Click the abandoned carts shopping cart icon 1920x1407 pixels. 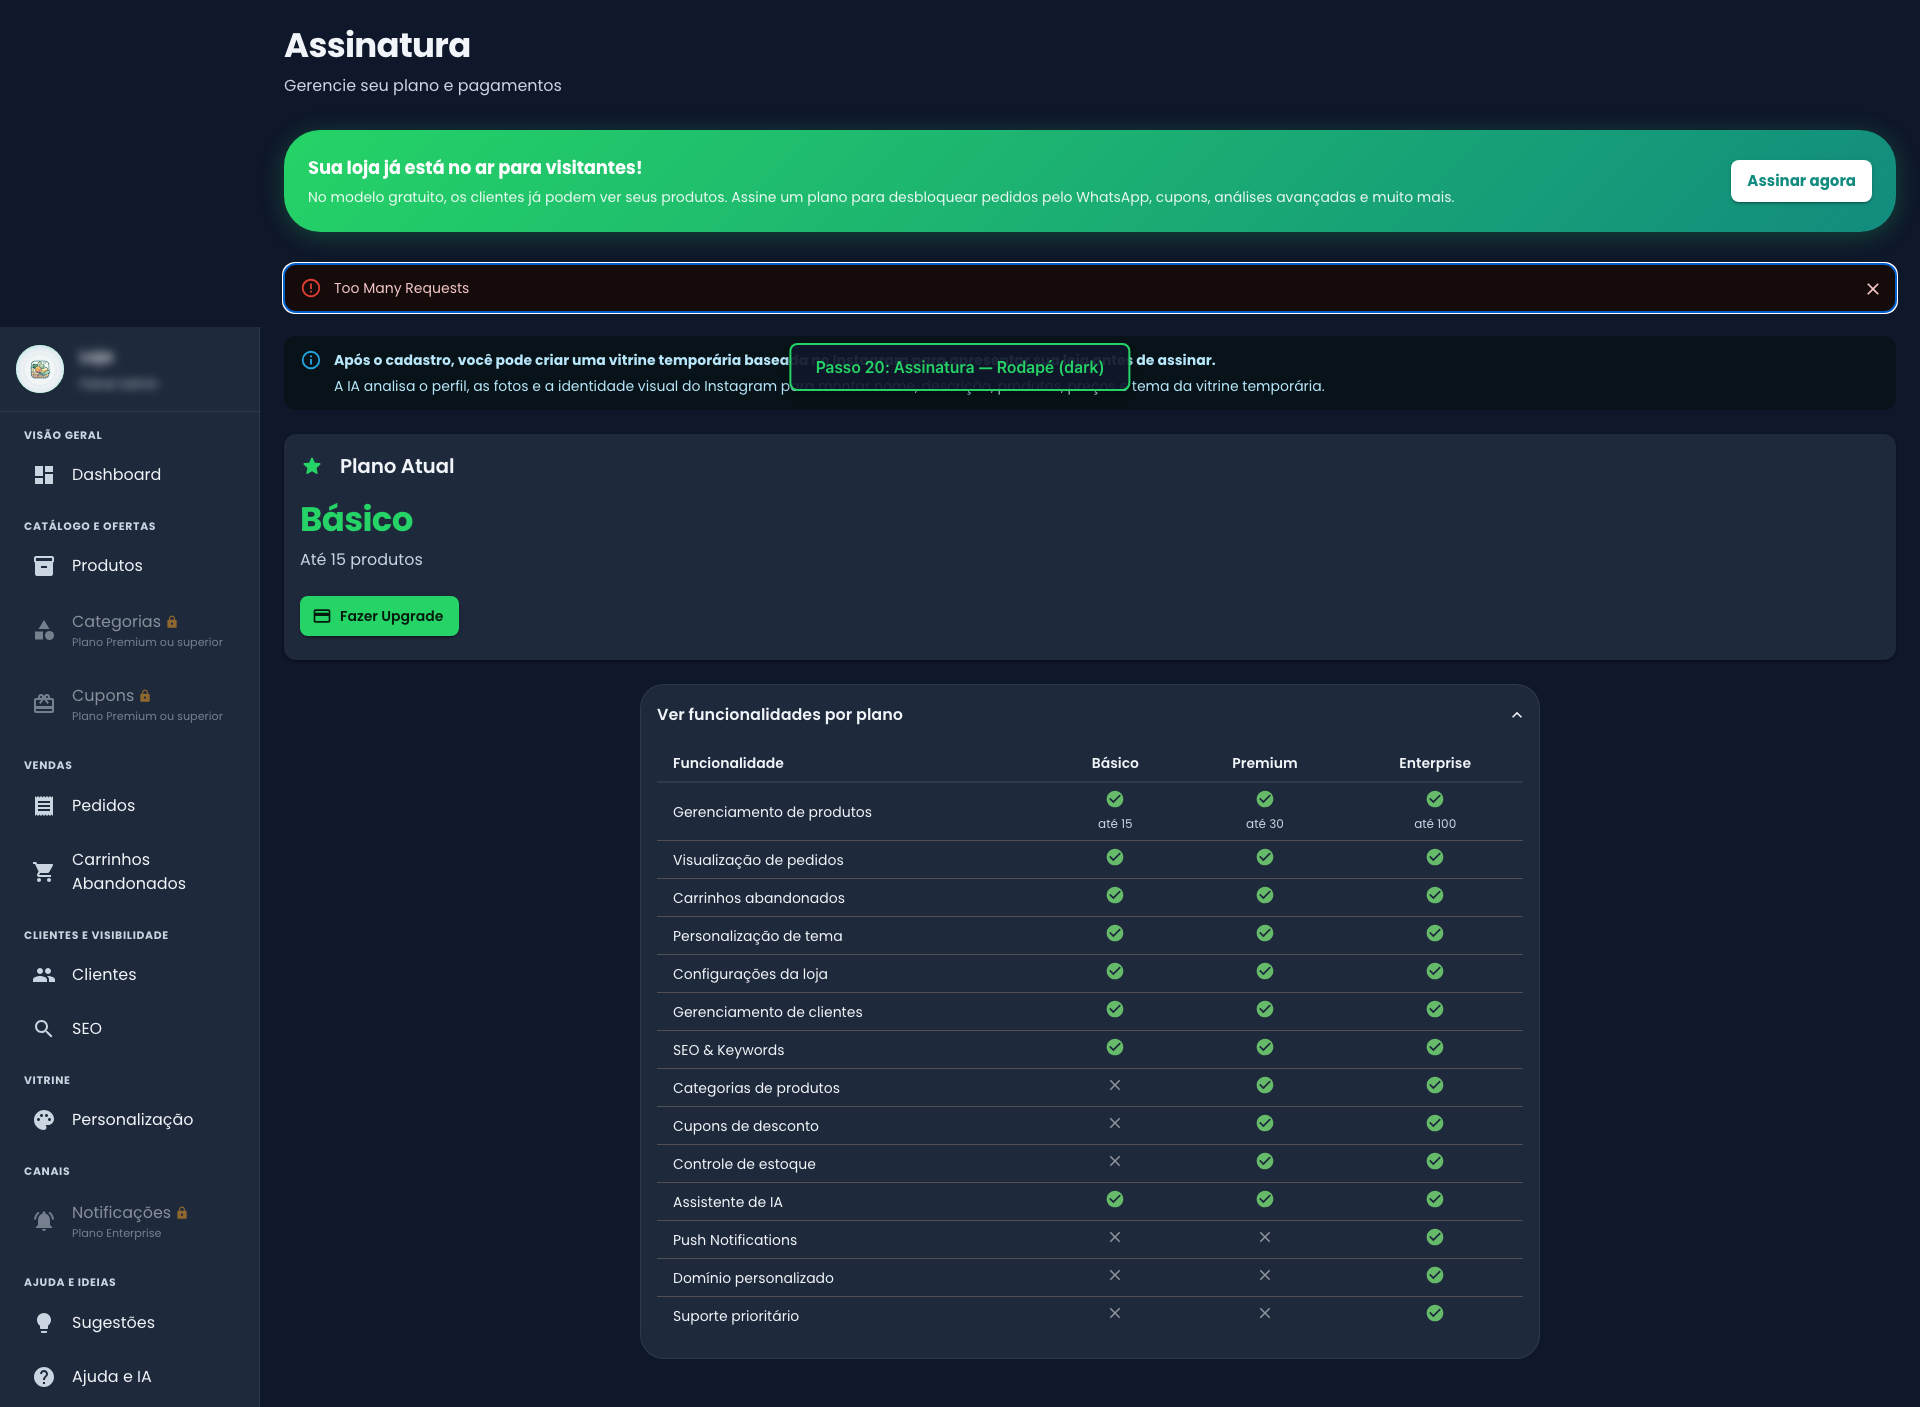click(x=44, y=872)
